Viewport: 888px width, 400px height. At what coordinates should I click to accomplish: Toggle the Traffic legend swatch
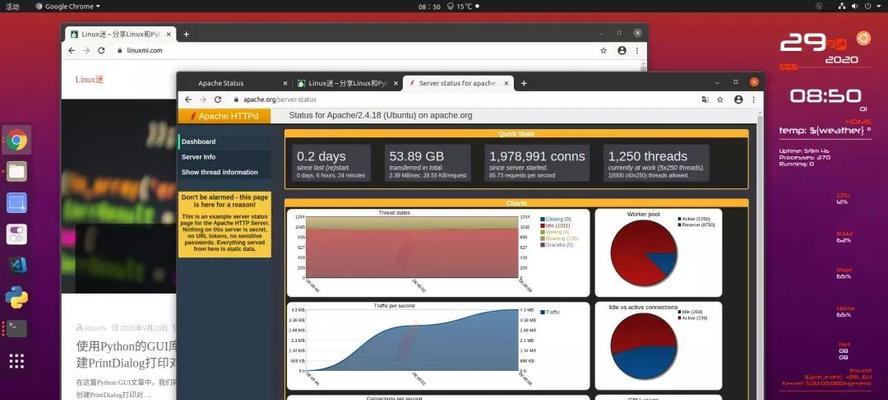[543, 312]
